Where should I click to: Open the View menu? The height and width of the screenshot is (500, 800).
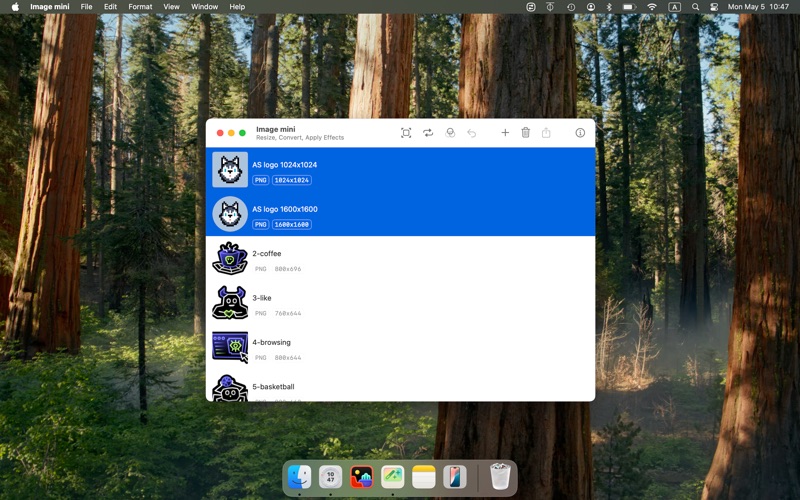(x=171, y=7)
